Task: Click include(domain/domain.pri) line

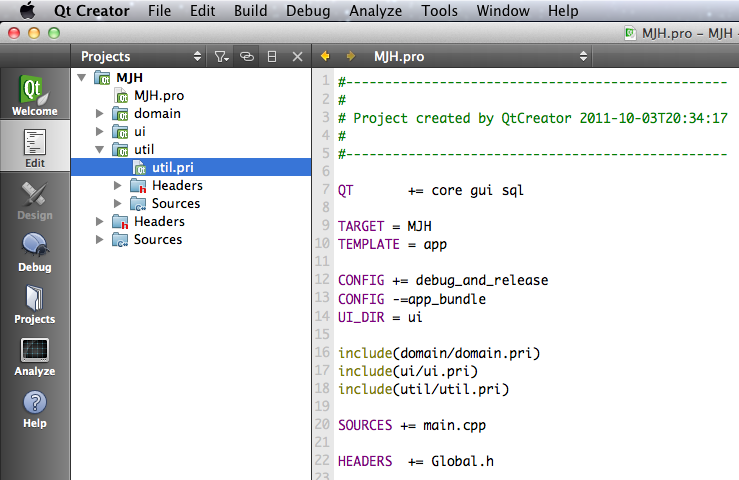Action: (x=439, y=353)
